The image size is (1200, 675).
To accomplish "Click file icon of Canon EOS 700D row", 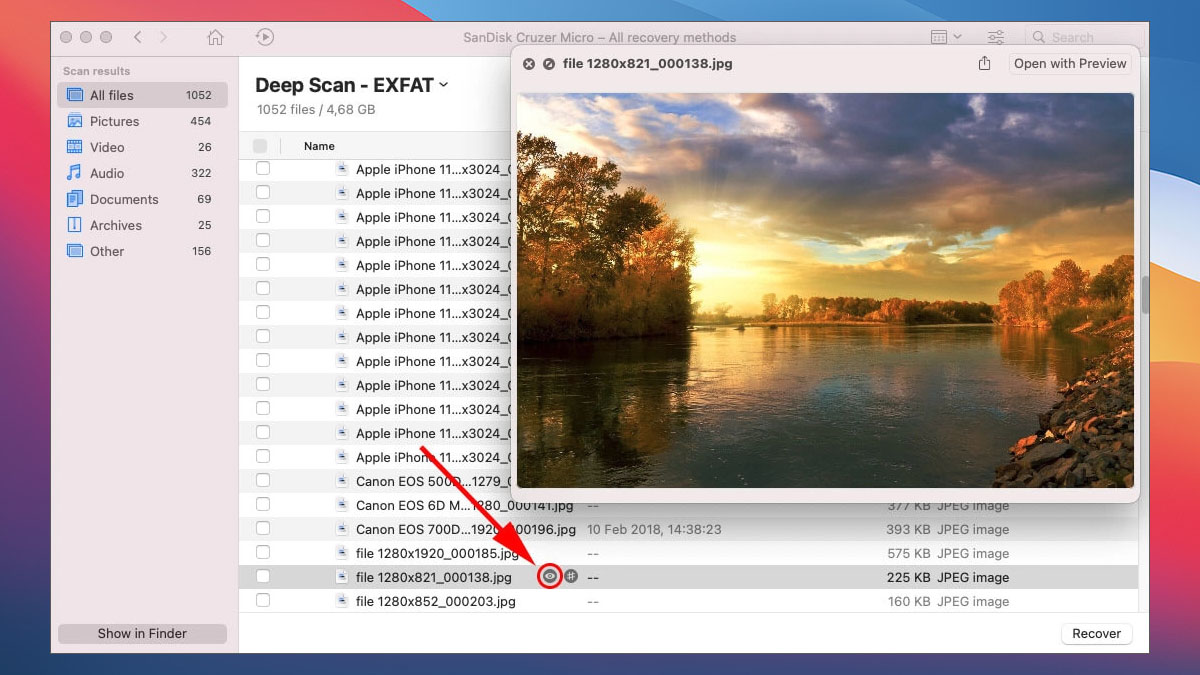I will (x=341, y=529).
